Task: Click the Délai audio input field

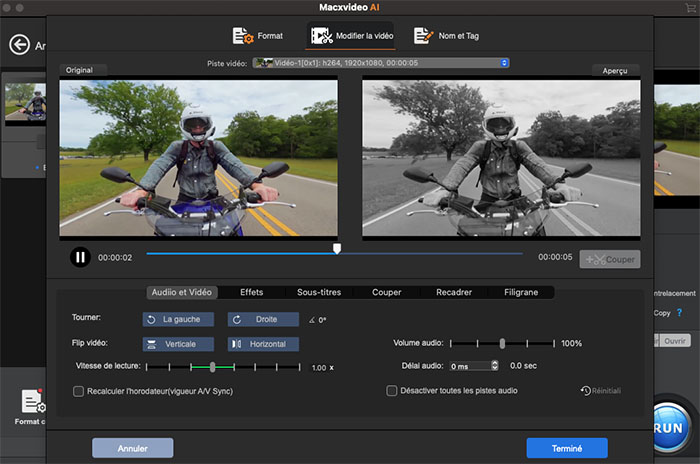Action: pyautogui.click(x=470, y=366)
